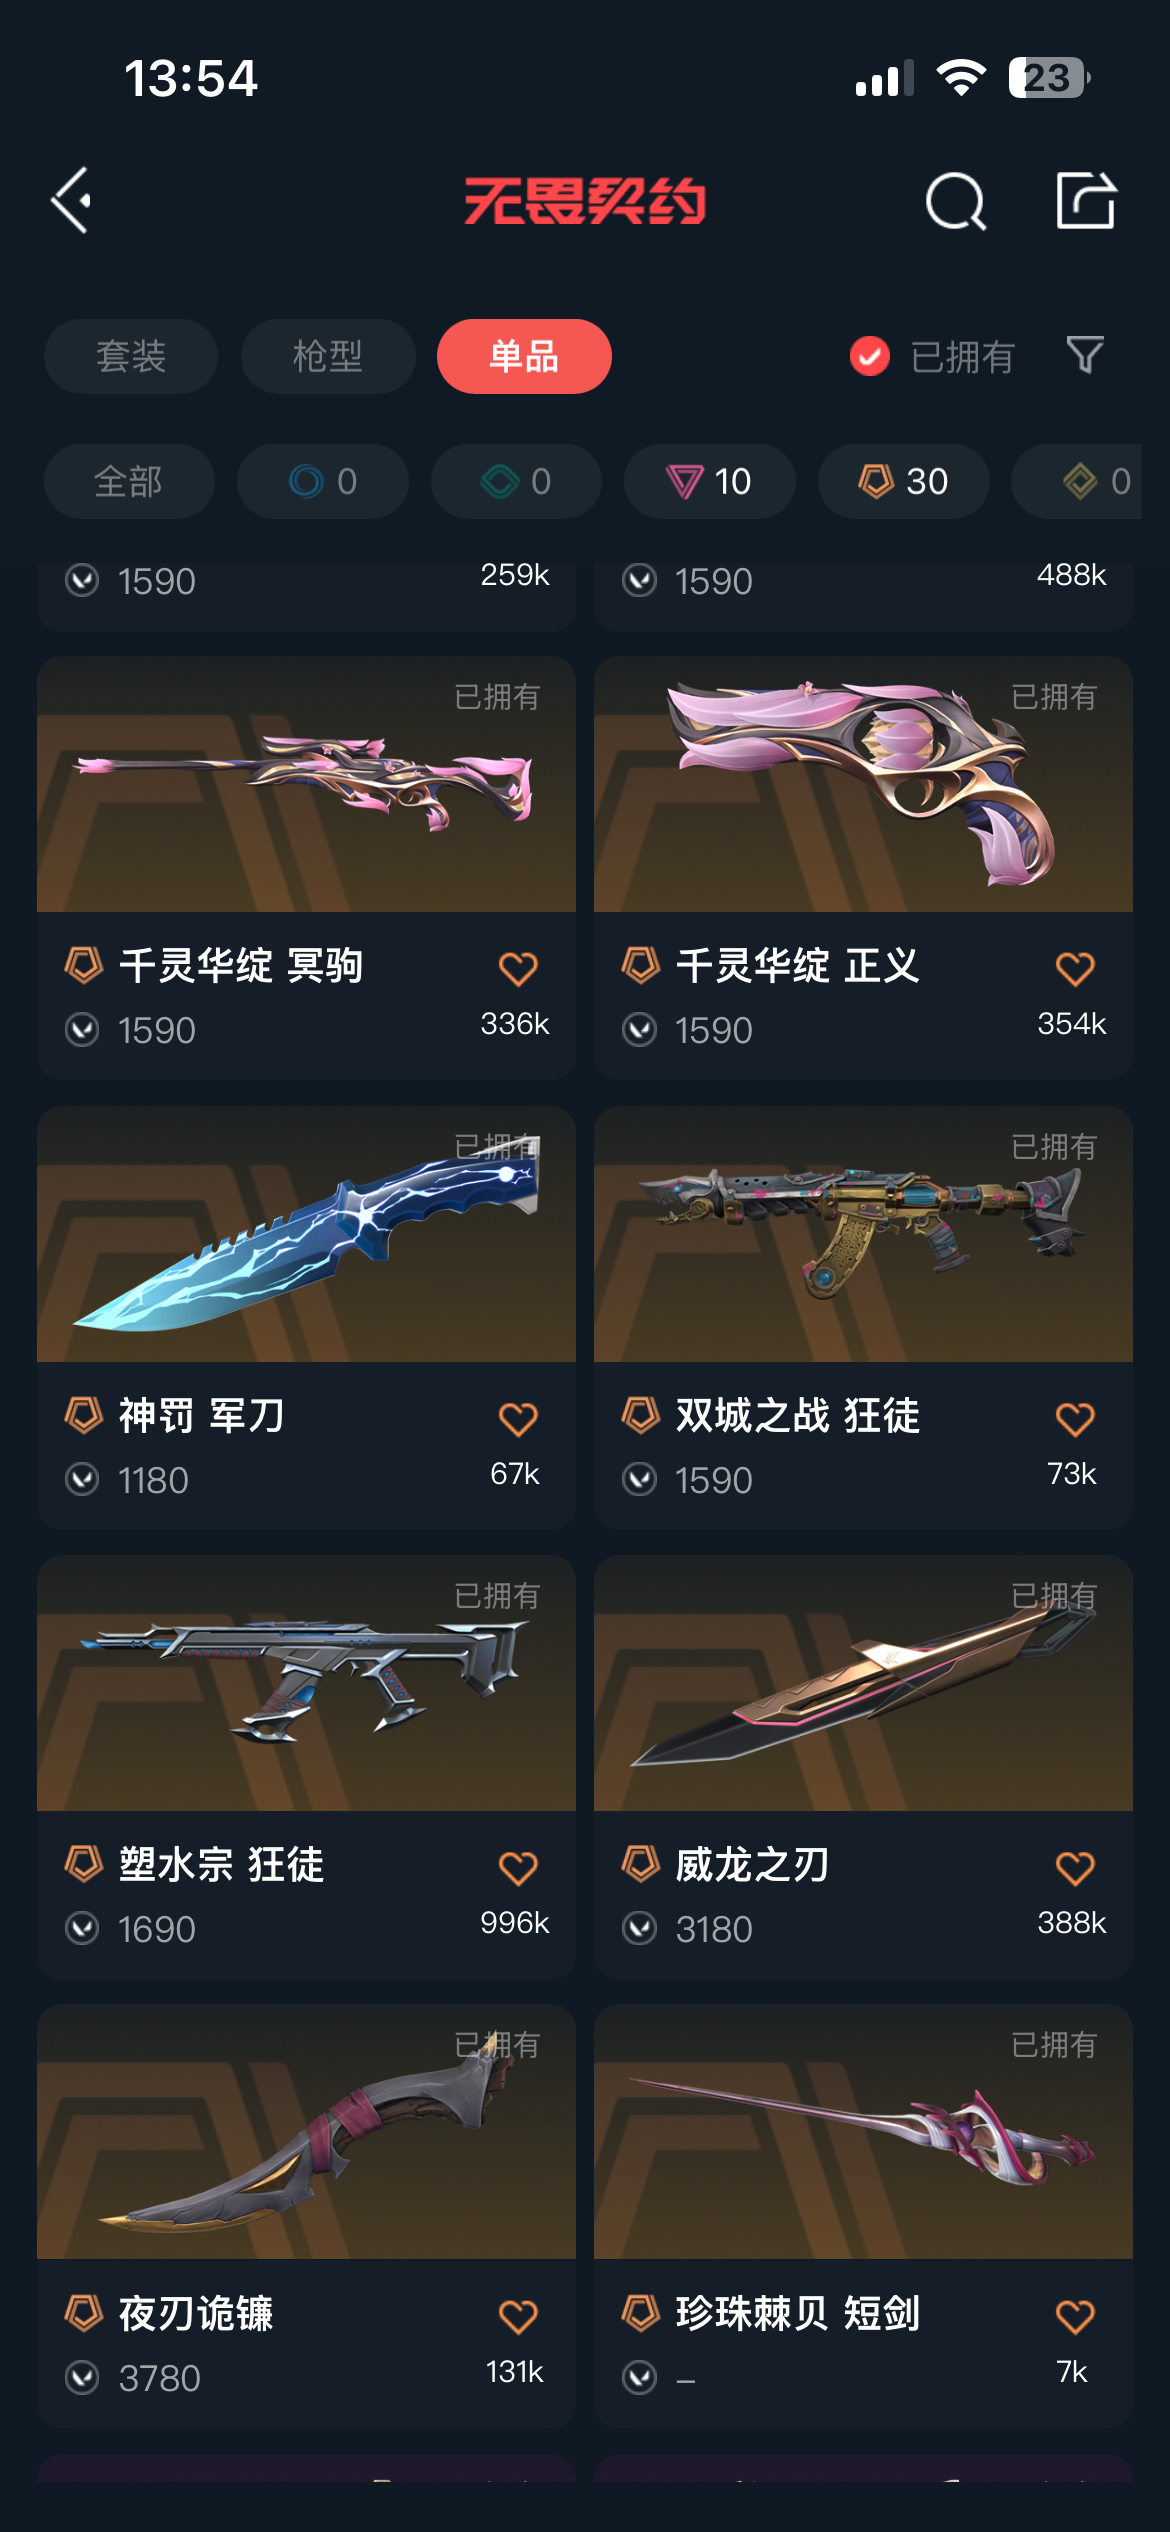Image resolution: width=1170 pixels, height=2532 pixels.
Task: Open the filter funnel icon
Action: (x=1085, y=355)
